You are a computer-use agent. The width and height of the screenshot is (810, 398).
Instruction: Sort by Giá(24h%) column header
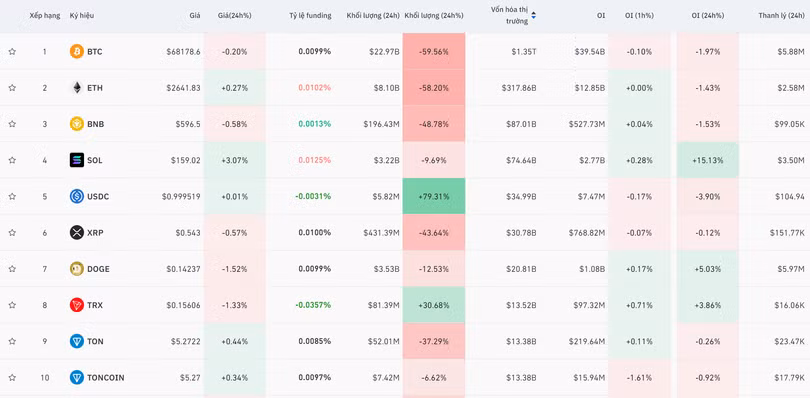coord(235,16)
